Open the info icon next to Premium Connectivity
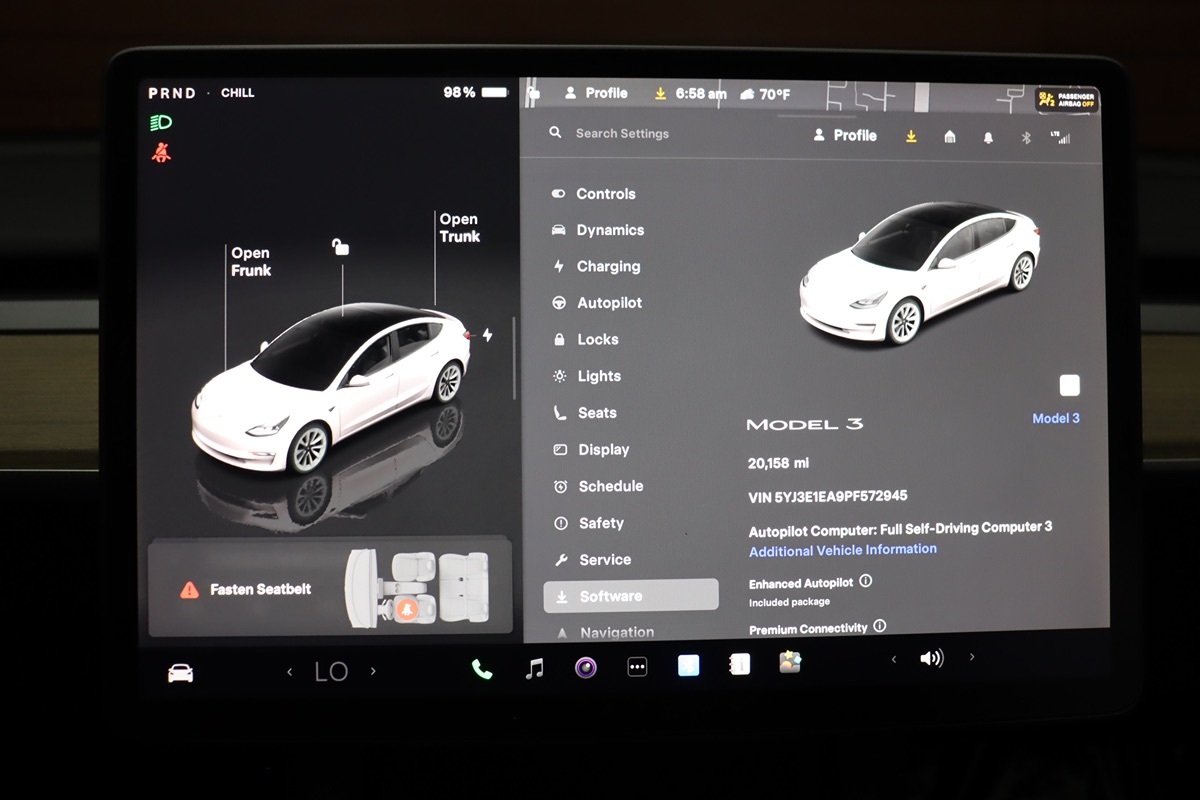The width and height of the screenshot is (1200, 800). [880, 626]
